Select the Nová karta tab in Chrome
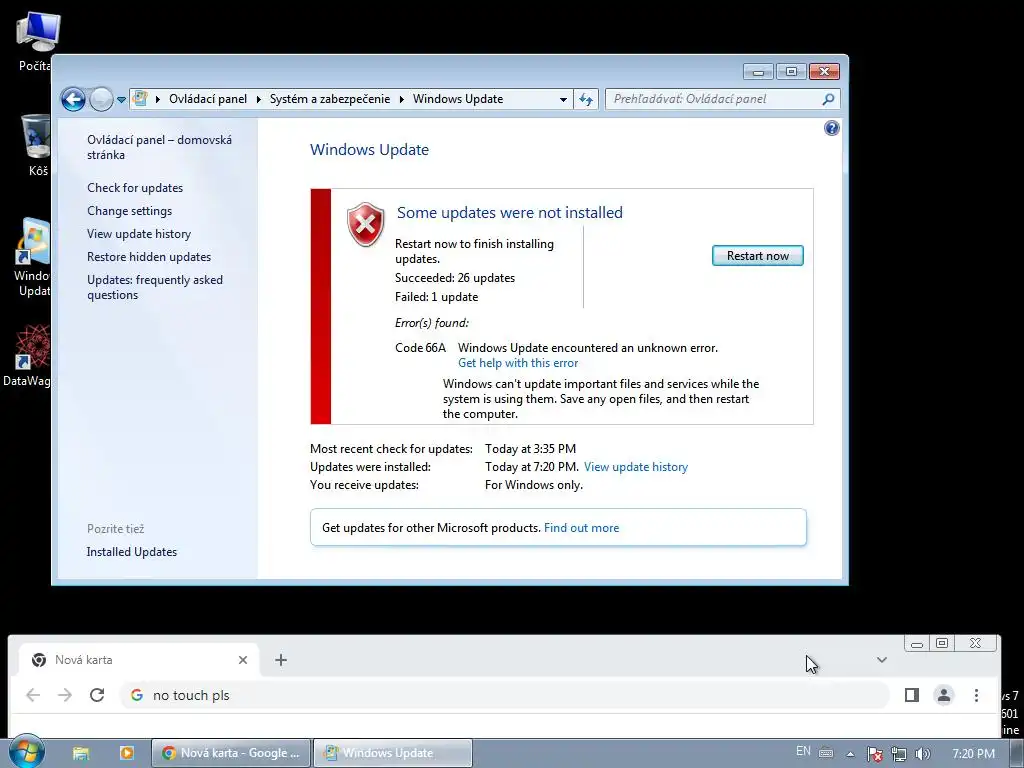This screenshot has width=1024, height=768. 138,660
